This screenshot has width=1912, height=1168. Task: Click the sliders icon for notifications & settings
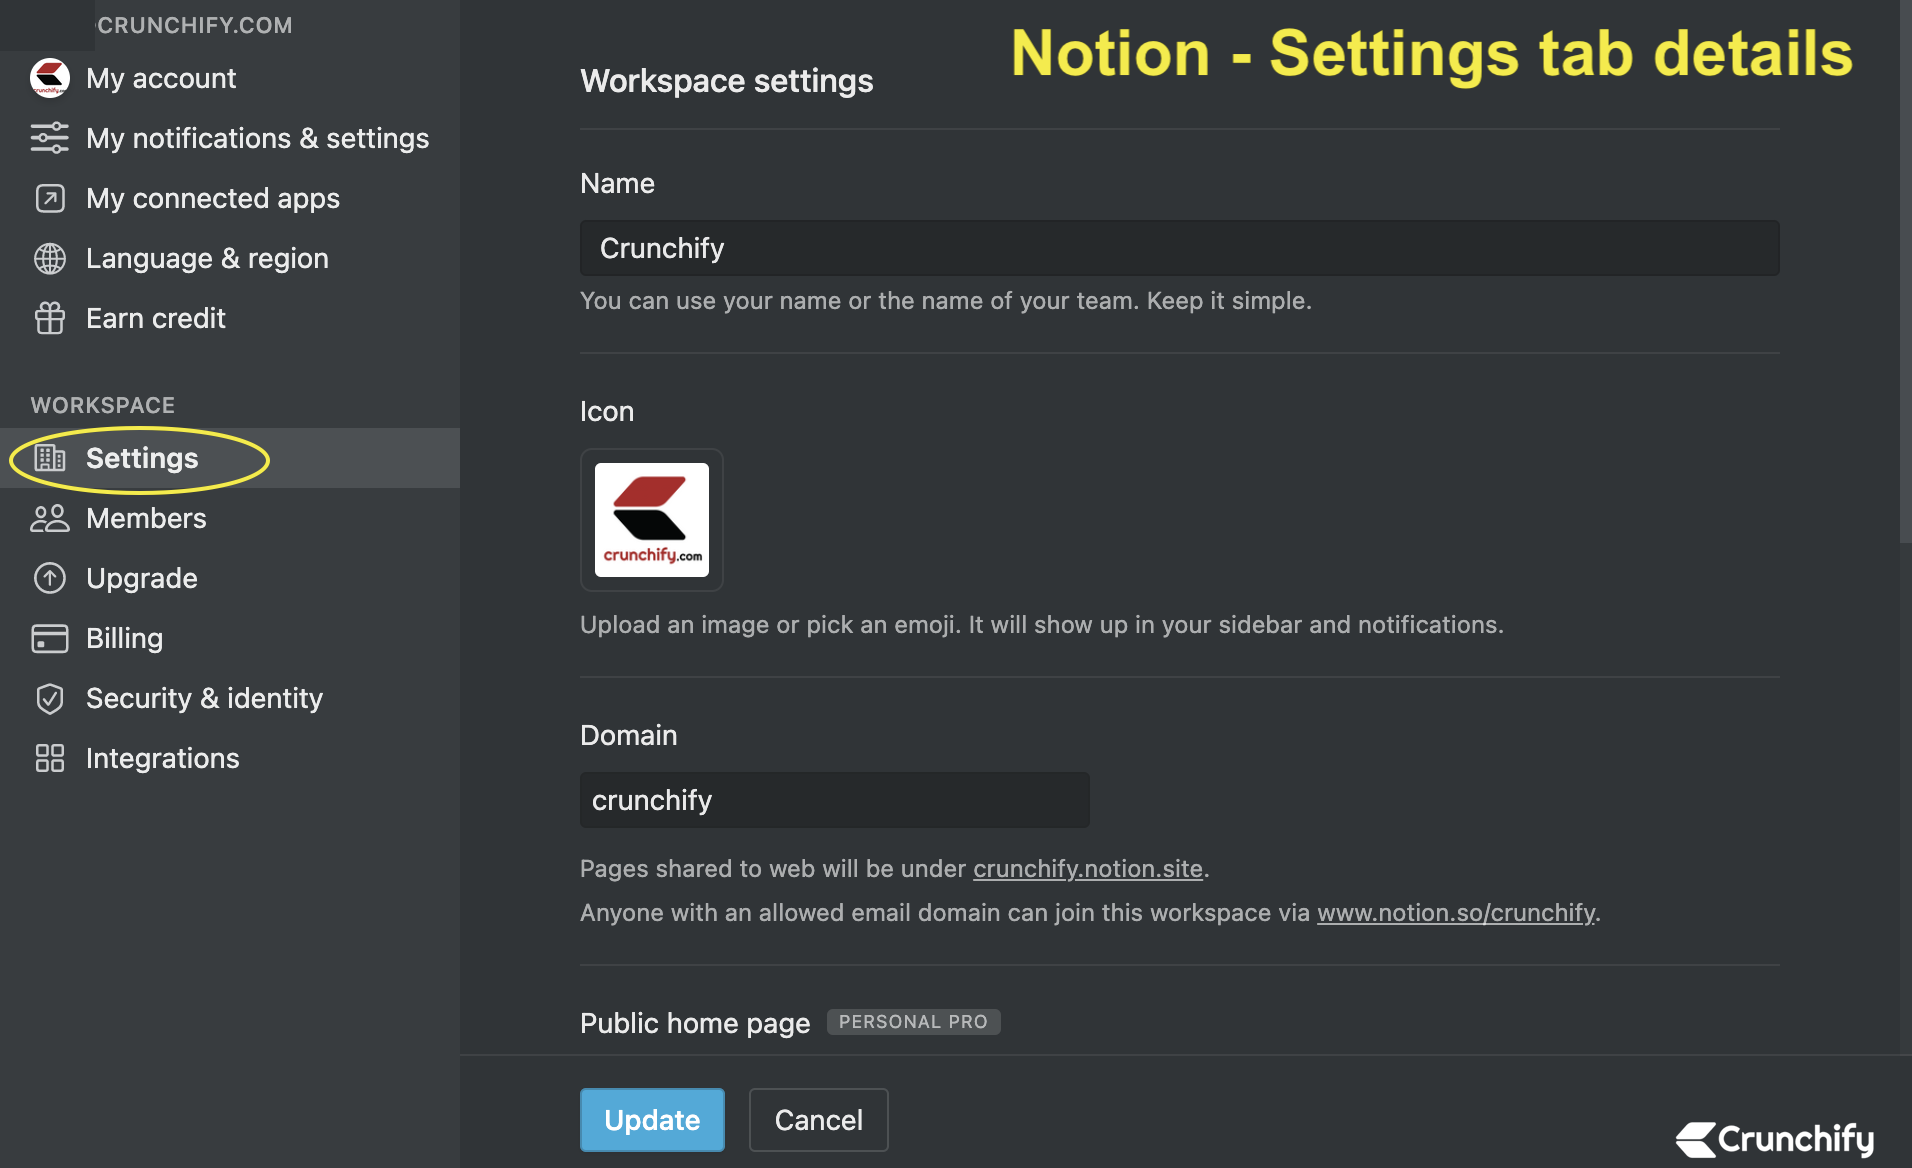tap(50, 138)
